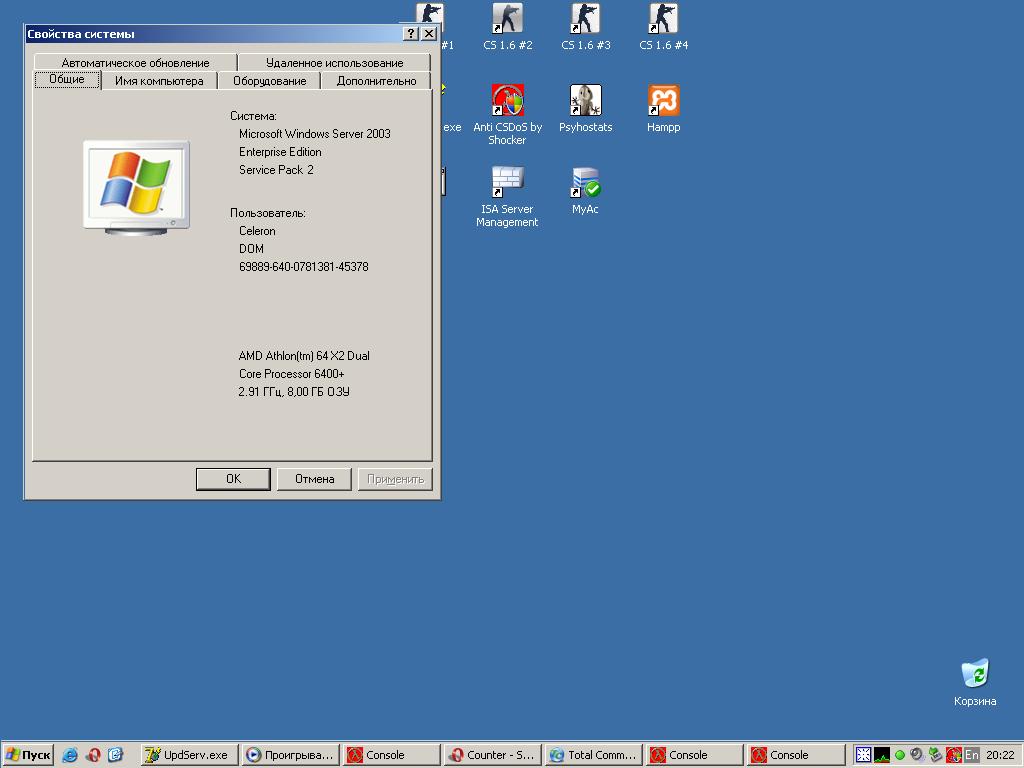Screen dimensions: 1024x768
Task: Click the Отмена button
Action: 314,479
